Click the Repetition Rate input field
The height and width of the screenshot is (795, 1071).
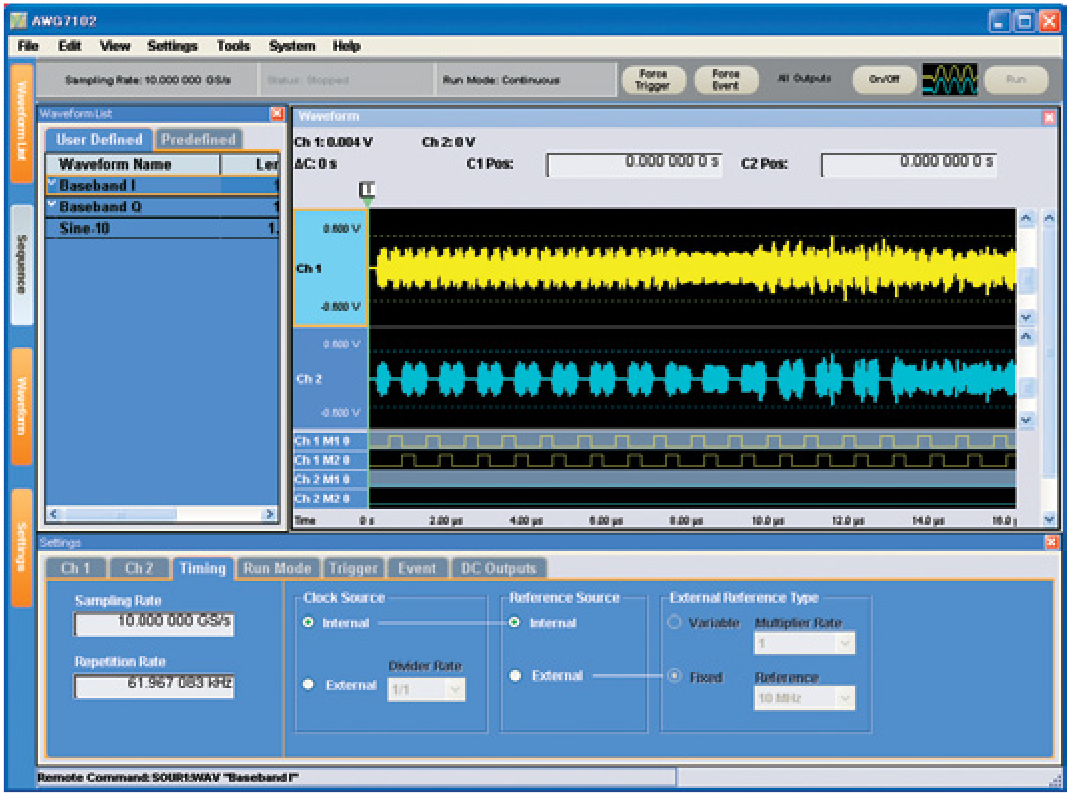coord(152,686)
